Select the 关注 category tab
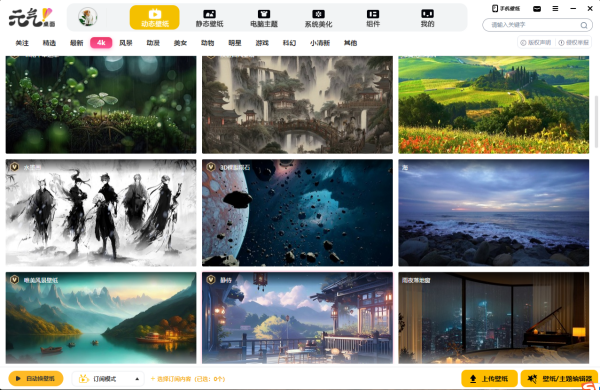Viewport: 600px width, 390px height. click(x=22, y=43)
